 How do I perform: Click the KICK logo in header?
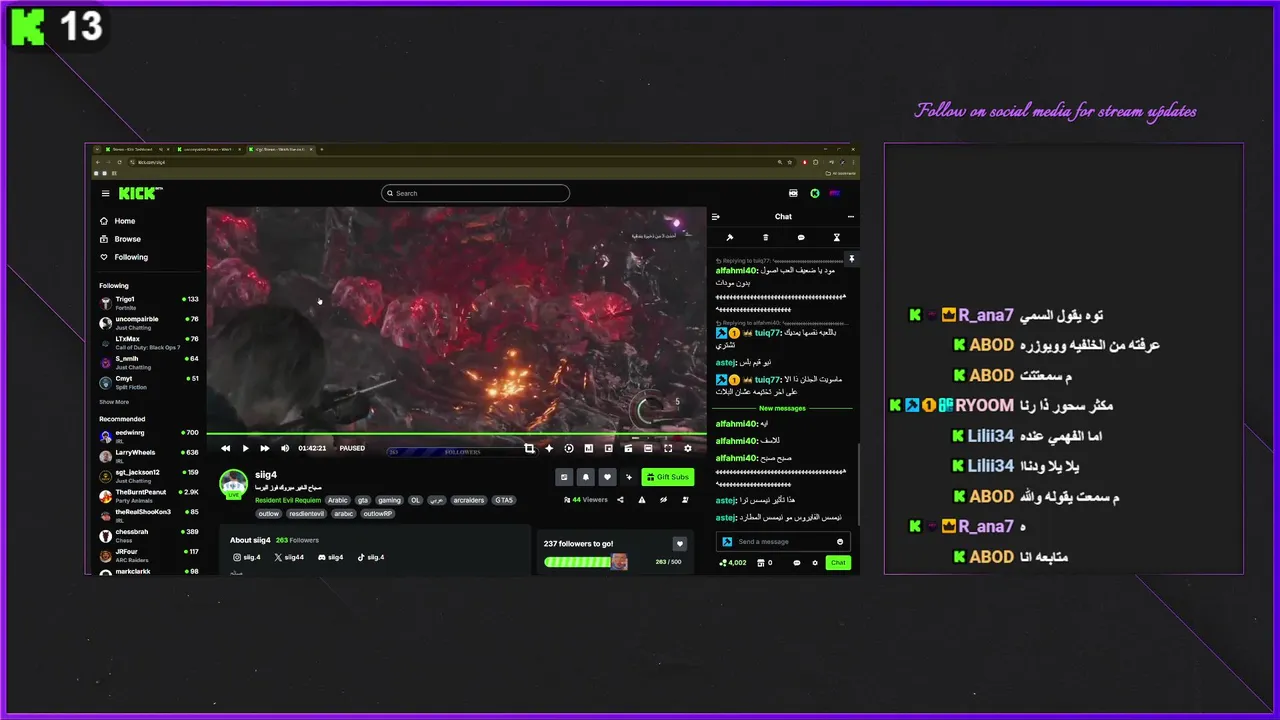click(x=138, y=193)
